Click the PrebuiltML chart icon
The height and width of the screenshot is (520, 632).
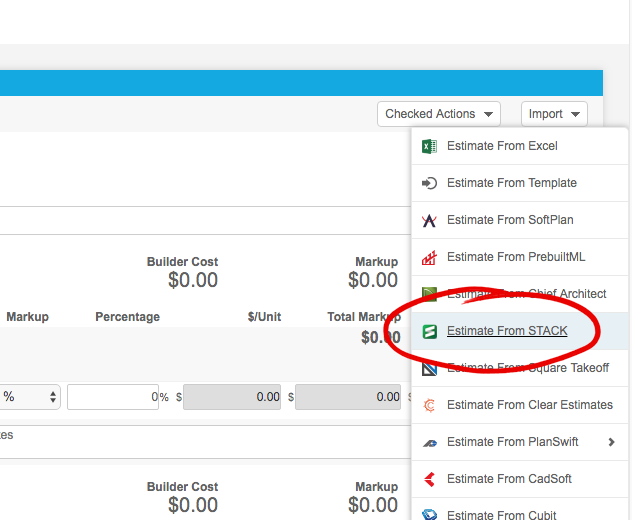[x=429, y=257]
